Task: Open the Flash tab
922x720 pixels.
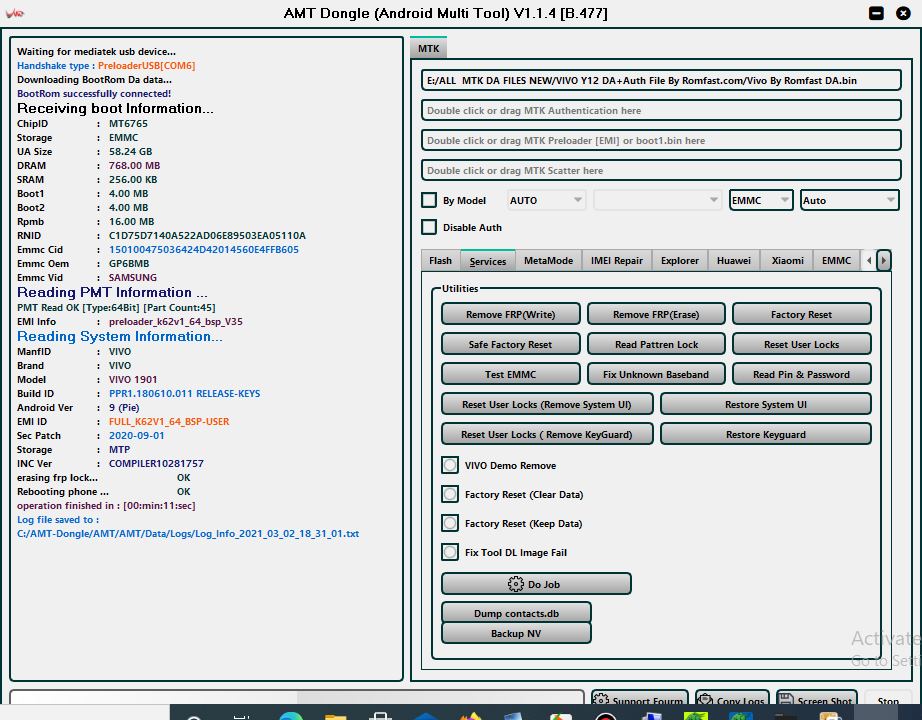Action: click(440, 261)
